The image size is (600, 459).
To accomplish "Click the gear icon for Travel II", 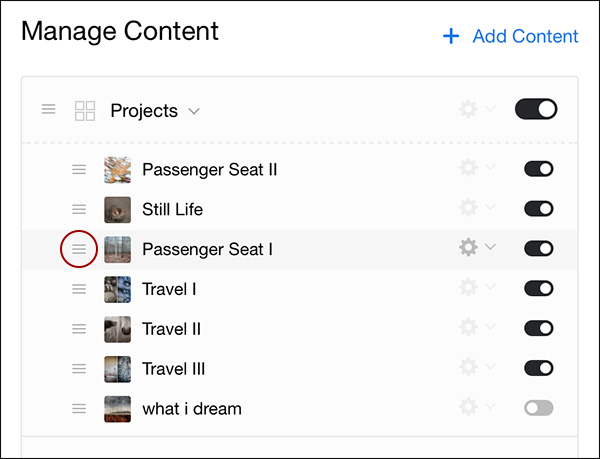I will (468, 327).
